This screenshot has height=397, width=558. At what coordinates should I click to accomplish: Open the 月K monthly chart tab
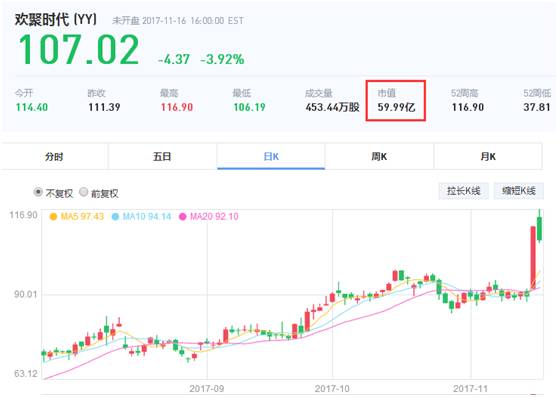click(488, 157)
